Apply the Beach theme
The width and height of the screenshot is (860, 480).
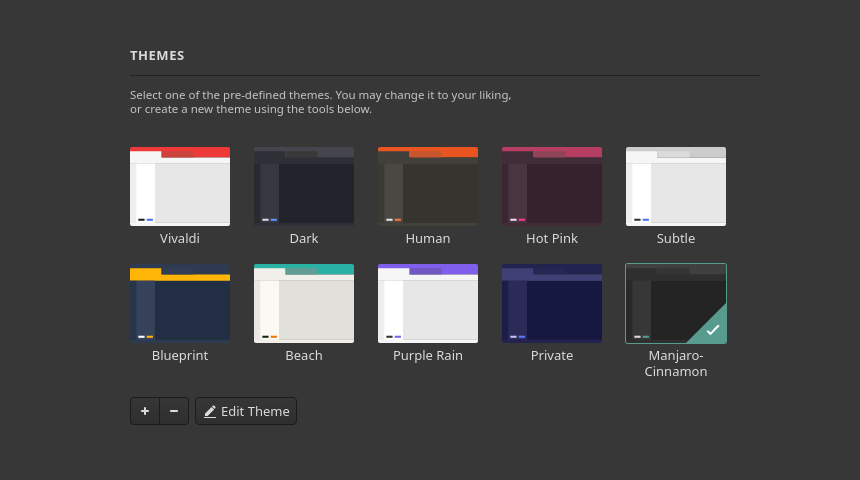coord(304,303)
